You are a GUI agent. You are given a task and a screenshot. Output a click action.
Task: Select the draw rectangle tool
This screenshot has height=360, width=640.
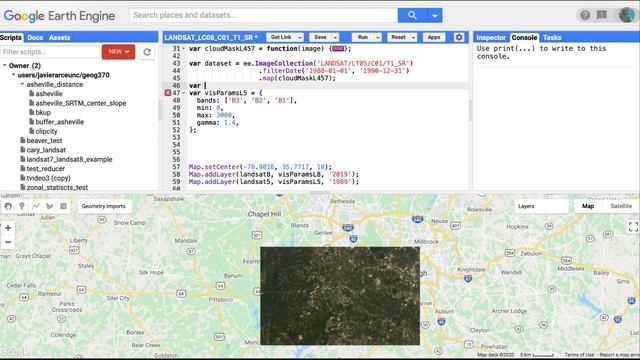[63, 206]
